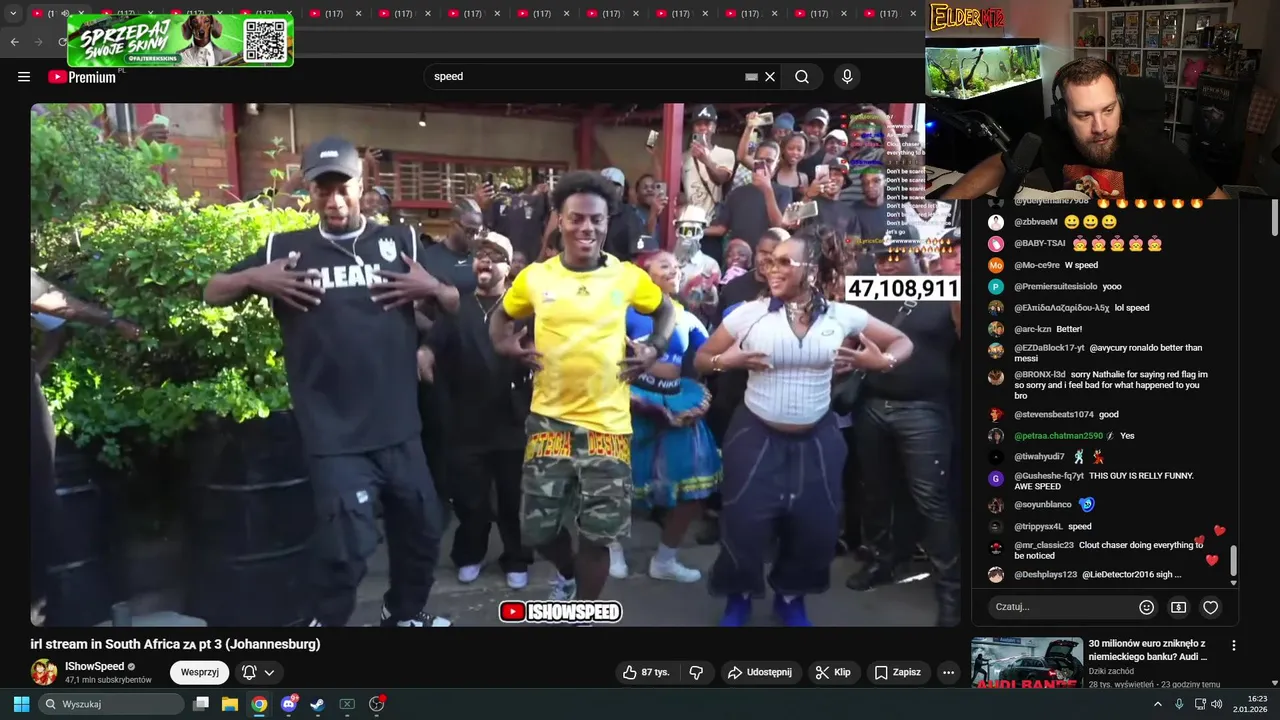
Task: Open the emoji picker in live chat
Action: (1147, 607)
